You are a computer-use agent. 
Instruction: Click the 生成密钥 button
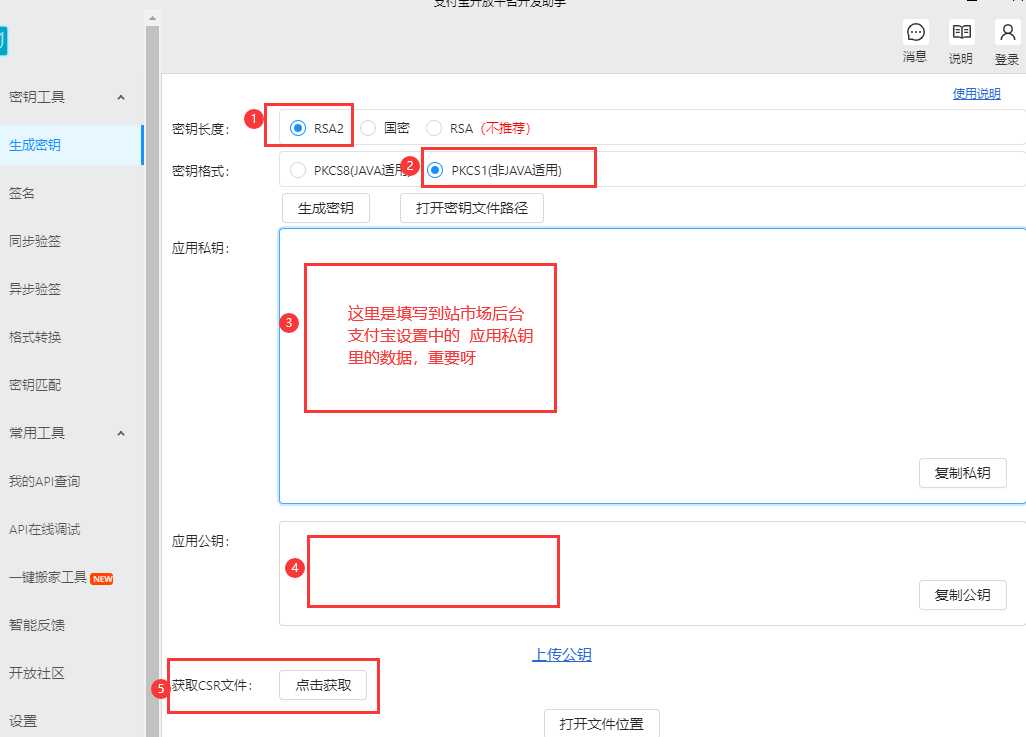click(326, 208)
